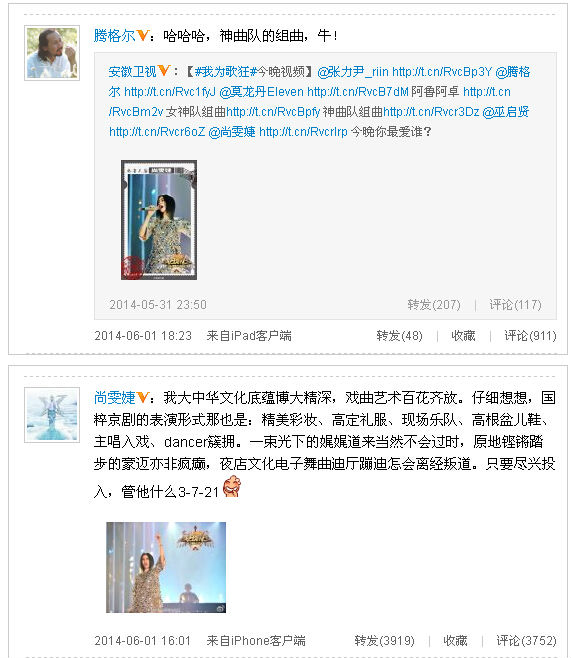Click the verified V badge beside 腾格尔
This screenshot has height=658, width=571.
pos(143,36)
